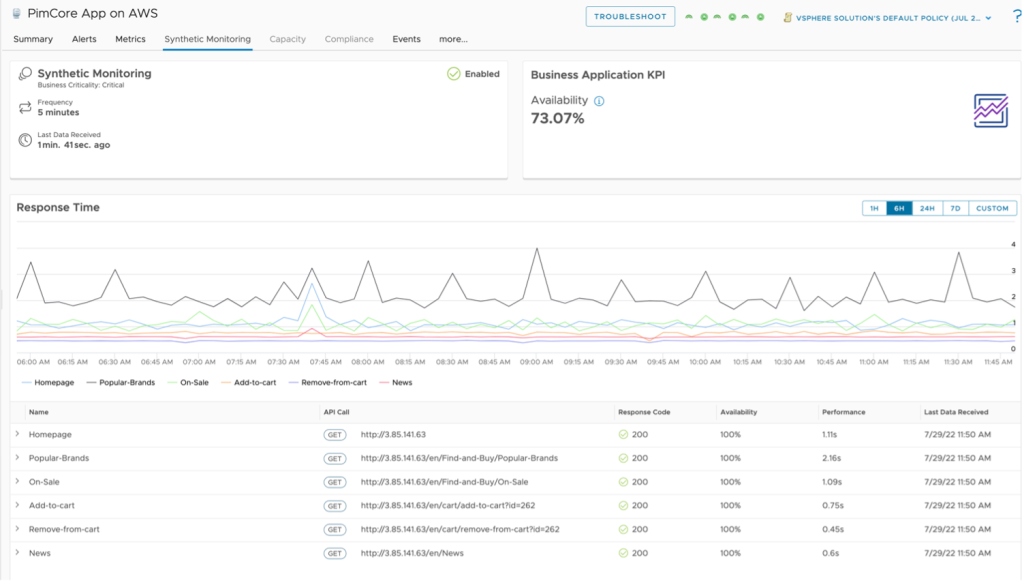This screenshot has height=583, width=1024.
Task: Expand the Popular-Brands row
Action: (18, 458)
